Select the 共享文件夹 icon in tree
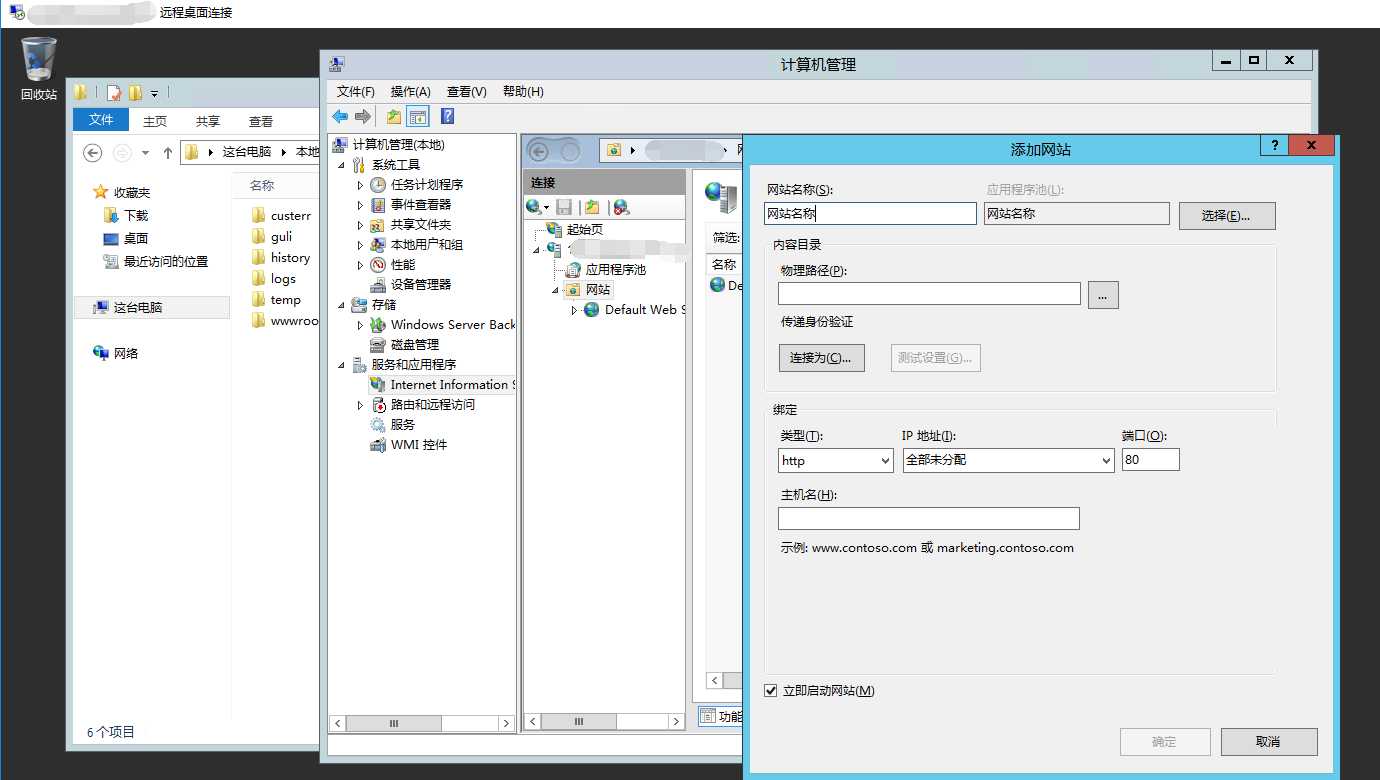 click(378, 225)
